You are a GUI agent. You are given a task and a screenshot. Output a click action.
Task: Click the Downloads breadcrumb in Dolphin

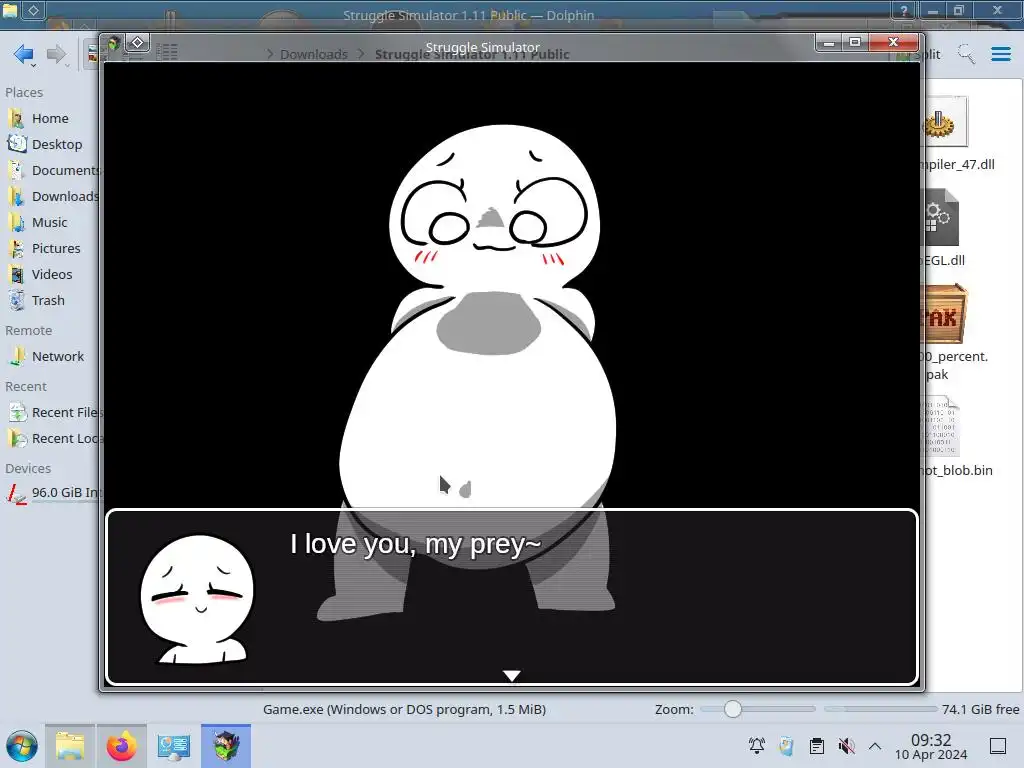pyautogui.click(x=313, y=54)
